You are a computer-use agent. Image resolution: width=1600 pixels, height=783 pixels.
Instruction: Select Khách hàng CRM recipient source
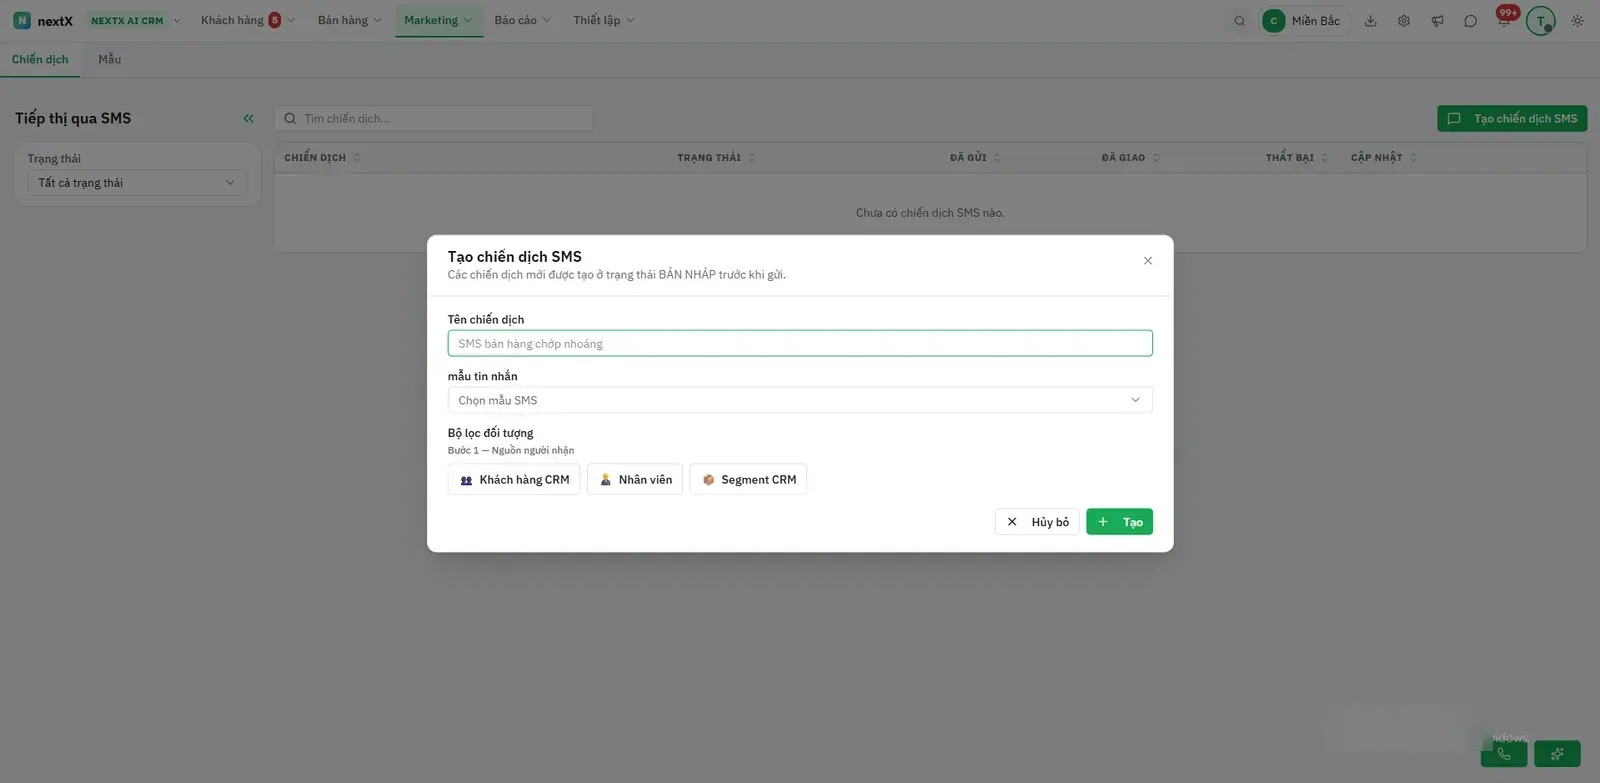click(x=514, y=480)
